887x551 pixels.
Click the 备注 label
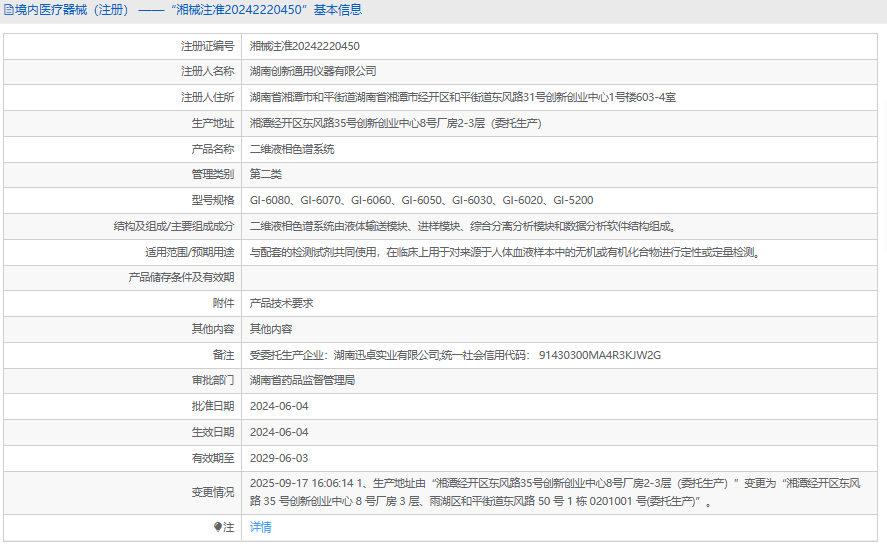[x=223, y=355]
